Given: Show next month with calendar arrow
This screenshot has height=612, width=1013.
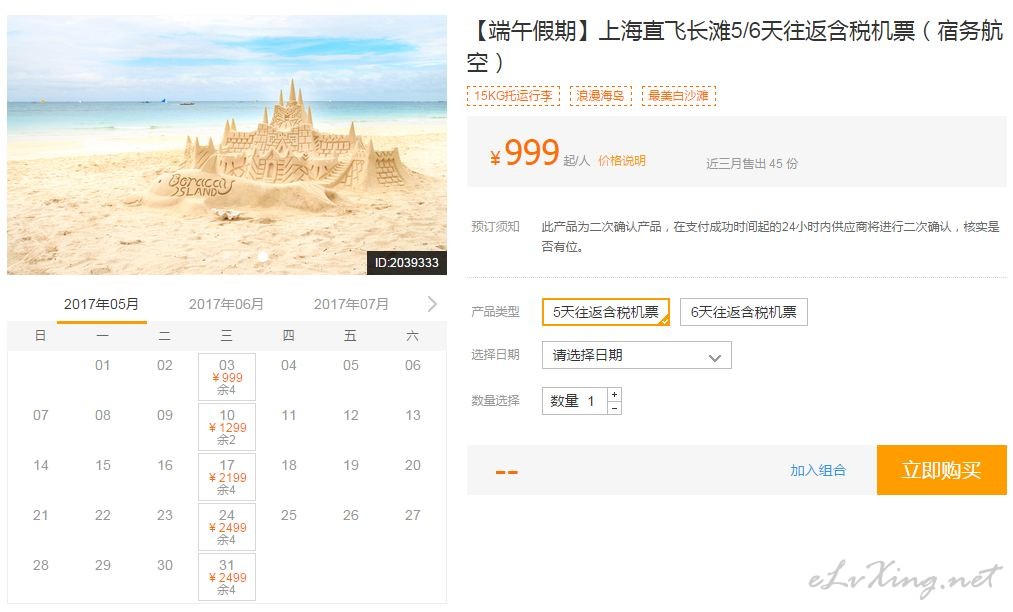Looking at the screenshot, I should click(432, 304).
